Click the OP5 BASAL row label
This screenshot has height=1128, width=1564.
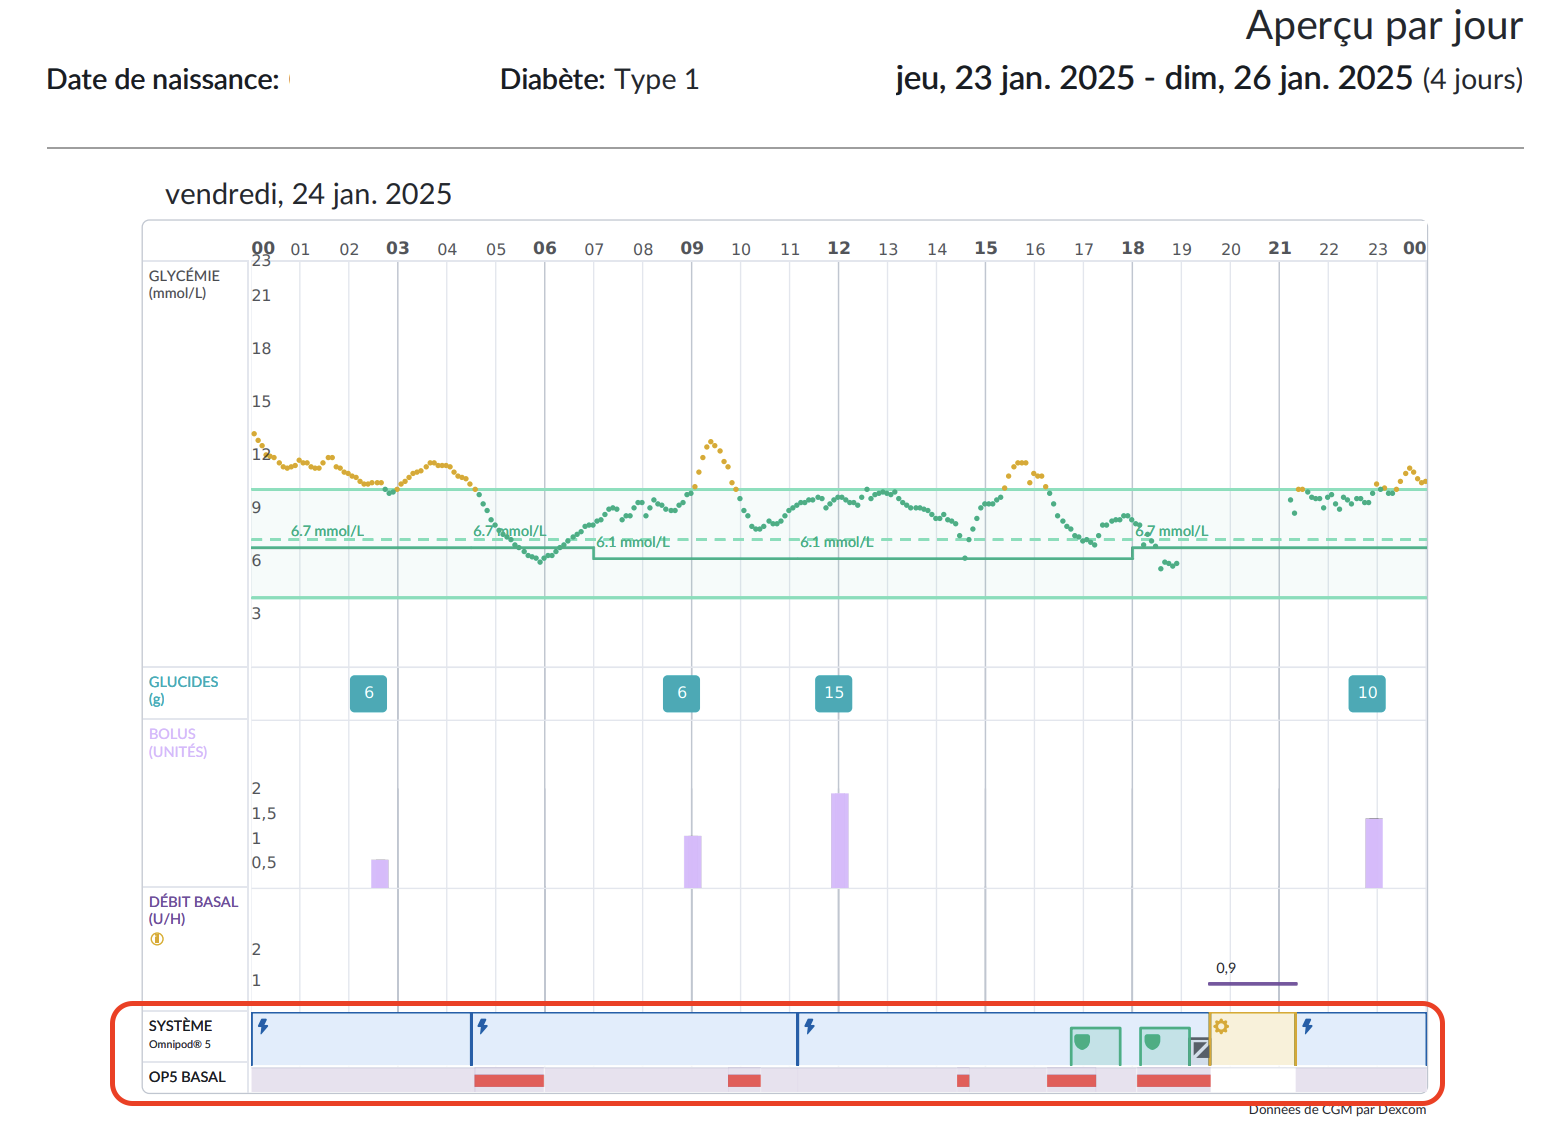pyautogui.click(x=187, y=1077)
